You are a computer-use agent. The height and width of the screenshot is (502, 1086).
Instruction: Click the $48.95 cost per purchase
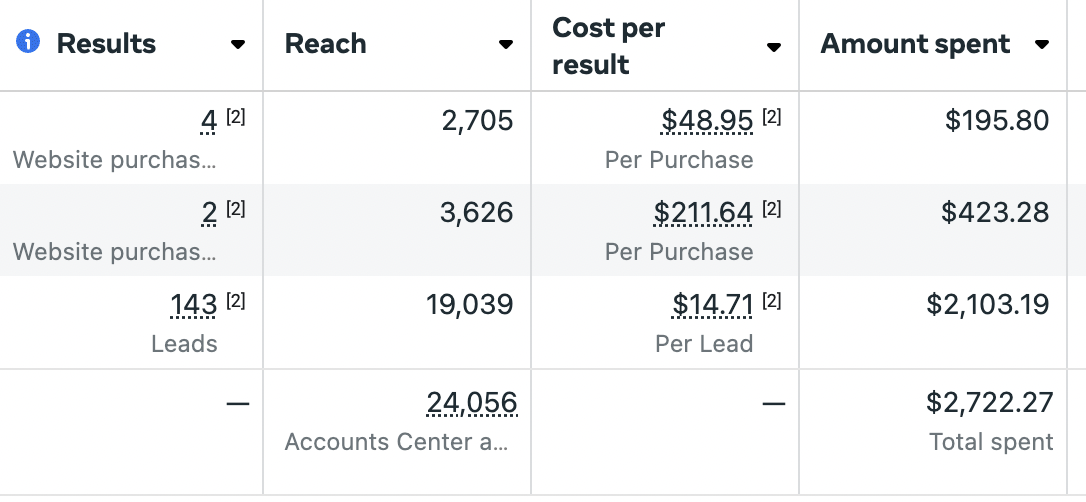click(706, 120)
